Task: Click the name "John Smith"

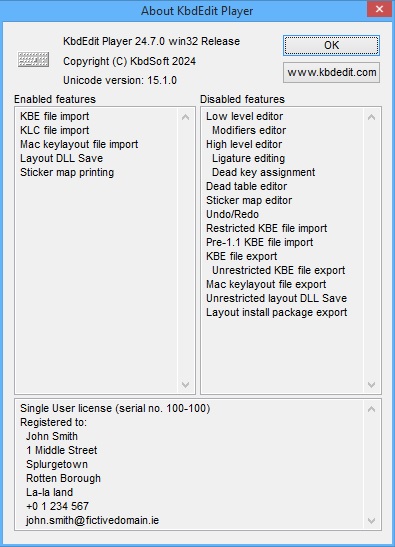Action: (x=52, y=436)
